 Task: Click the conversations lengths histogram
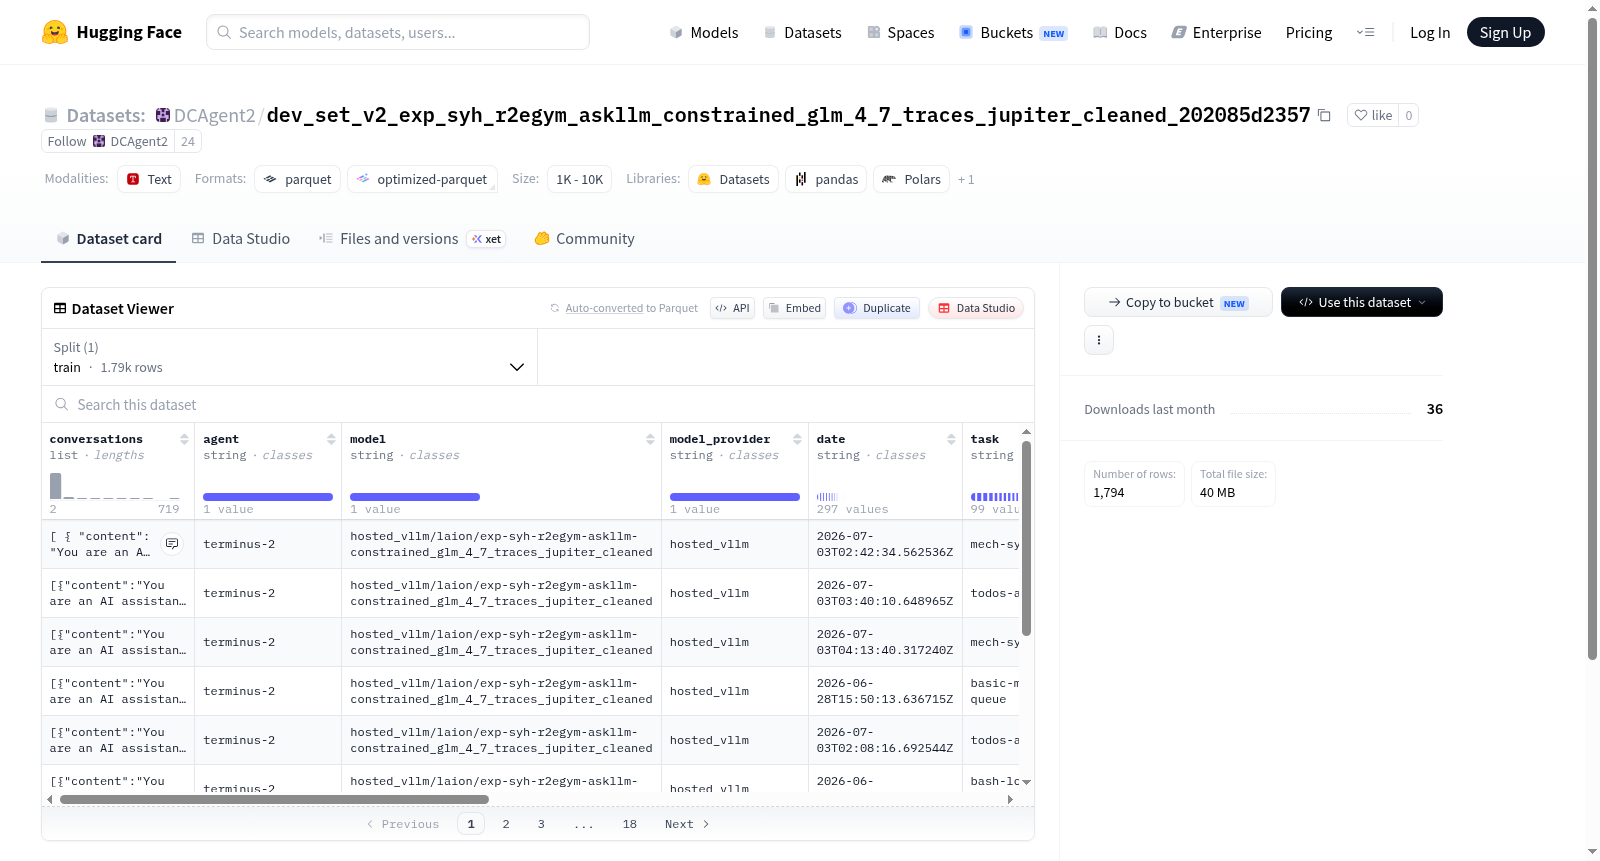tap(115, 486)
